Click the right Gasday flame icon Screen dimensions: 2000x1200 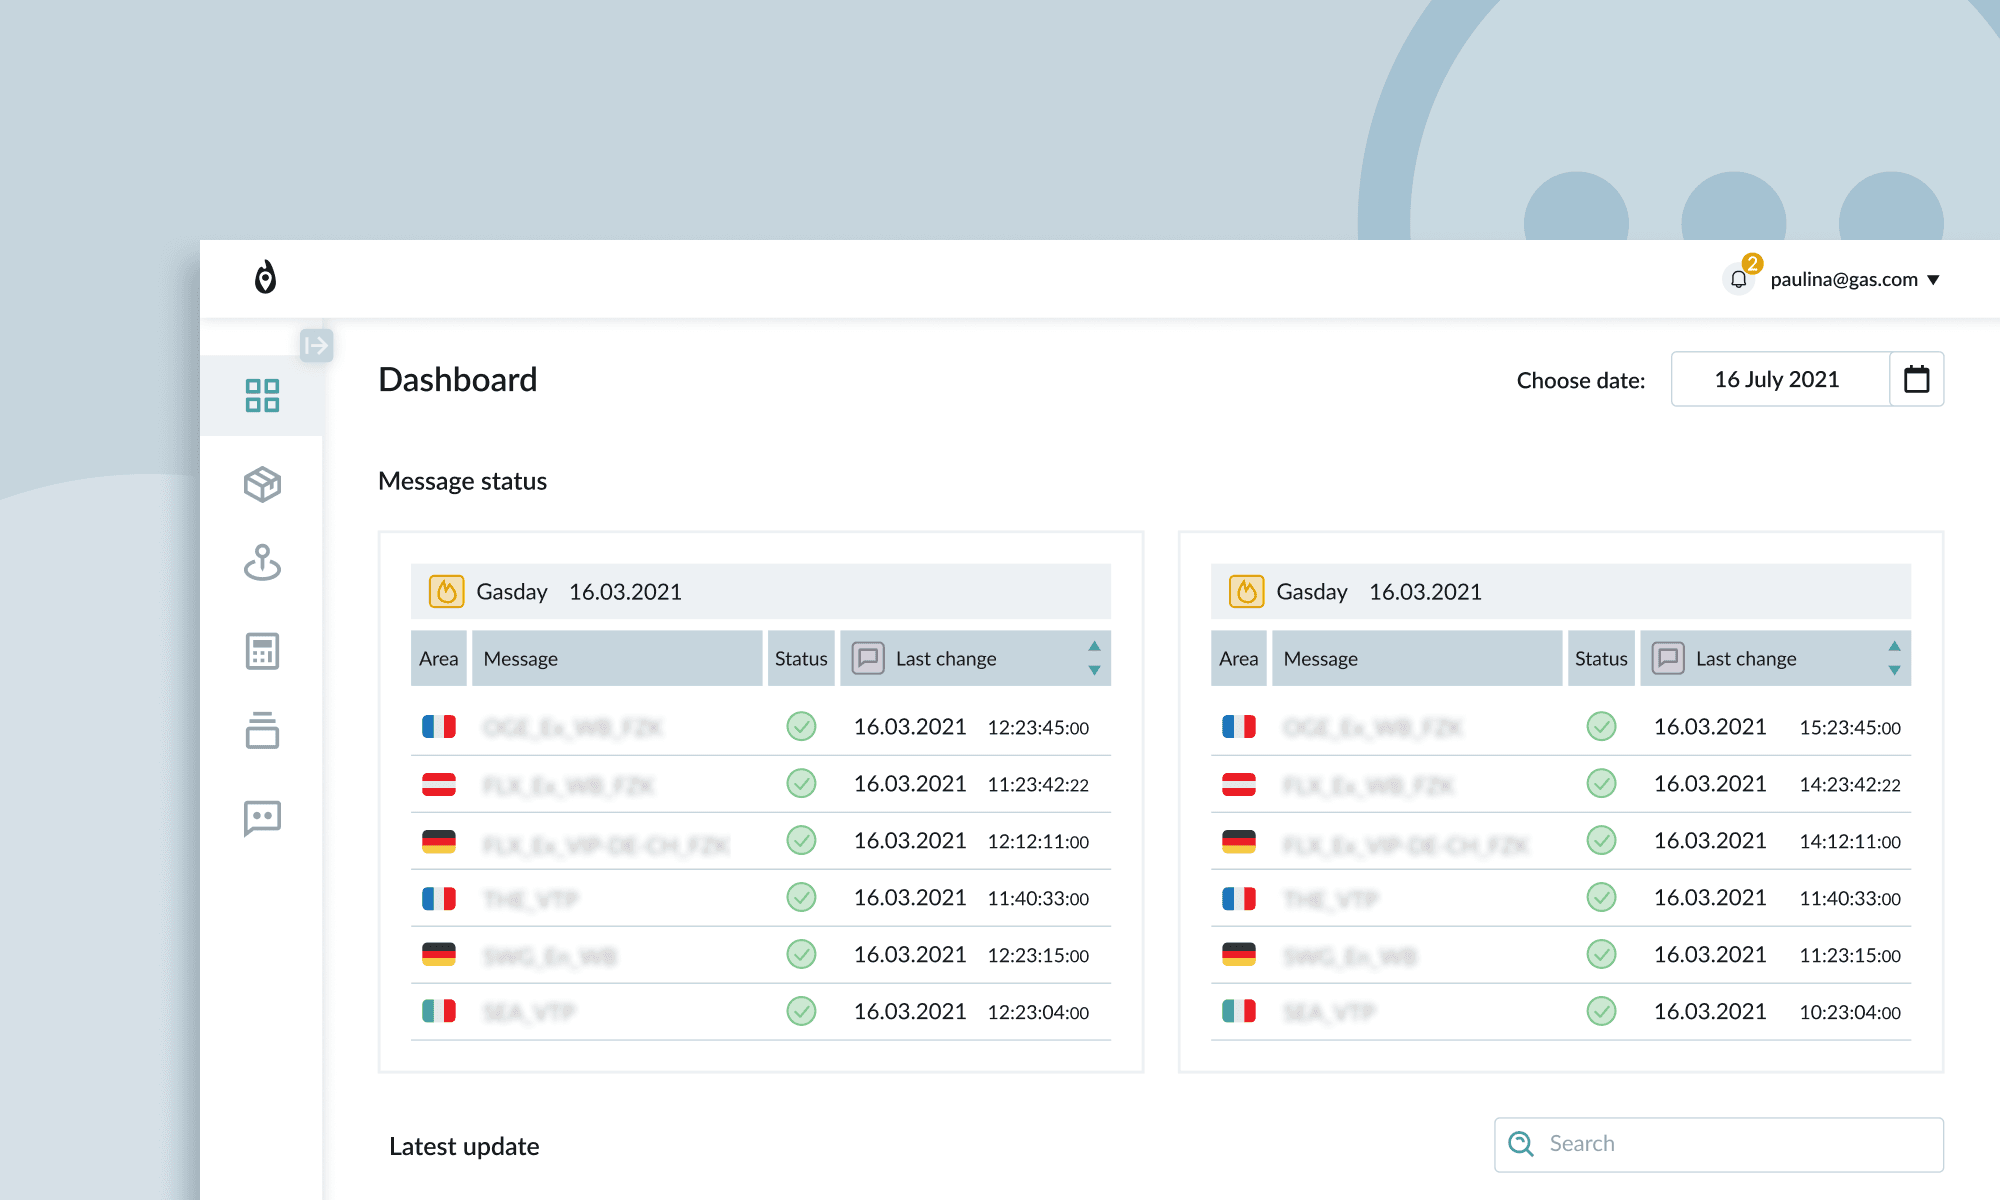pos(1246,592)
